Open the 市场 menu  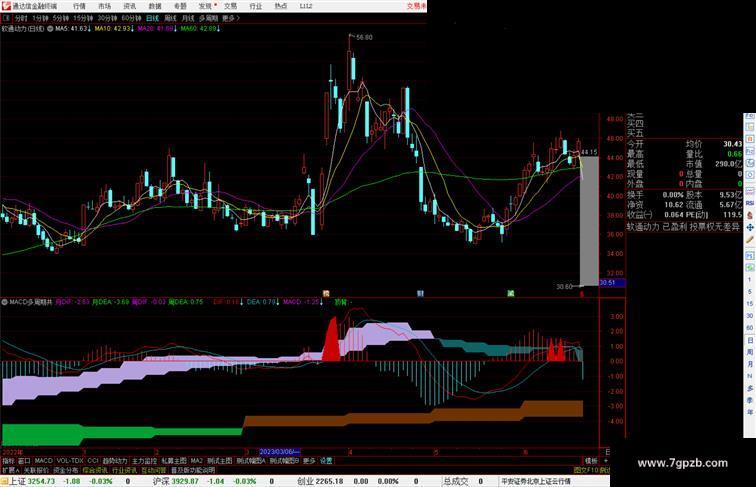tap(104, 6)
